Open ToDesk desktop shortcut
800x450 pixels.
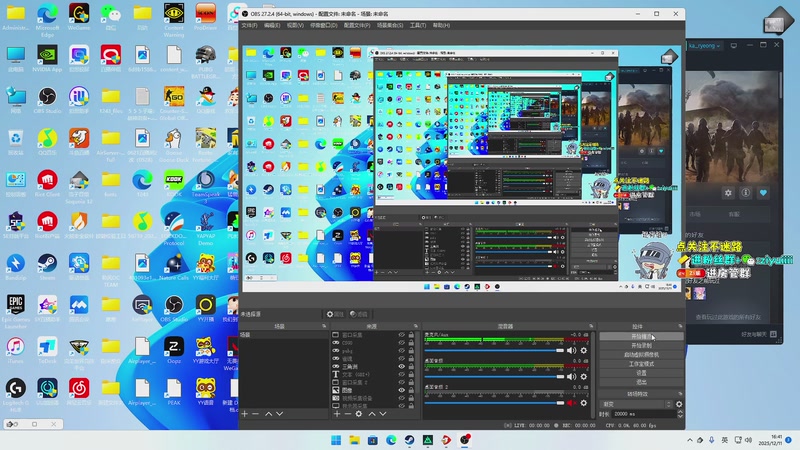(x=47, y=349)
